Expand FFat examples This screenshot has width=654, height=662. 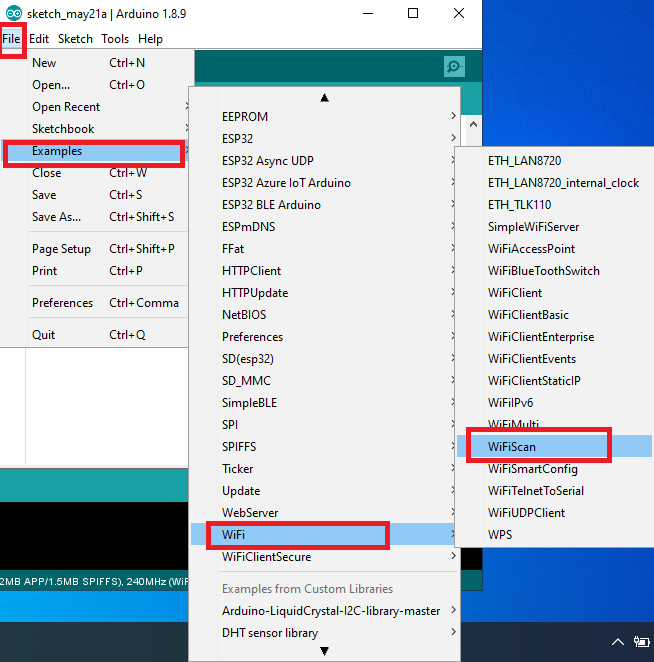323,249
